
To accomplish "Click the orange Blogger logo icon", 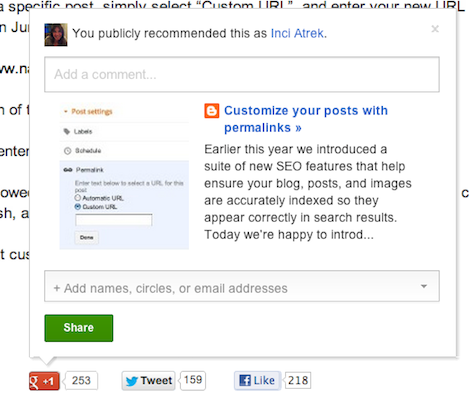I will [x=212, y=111].
